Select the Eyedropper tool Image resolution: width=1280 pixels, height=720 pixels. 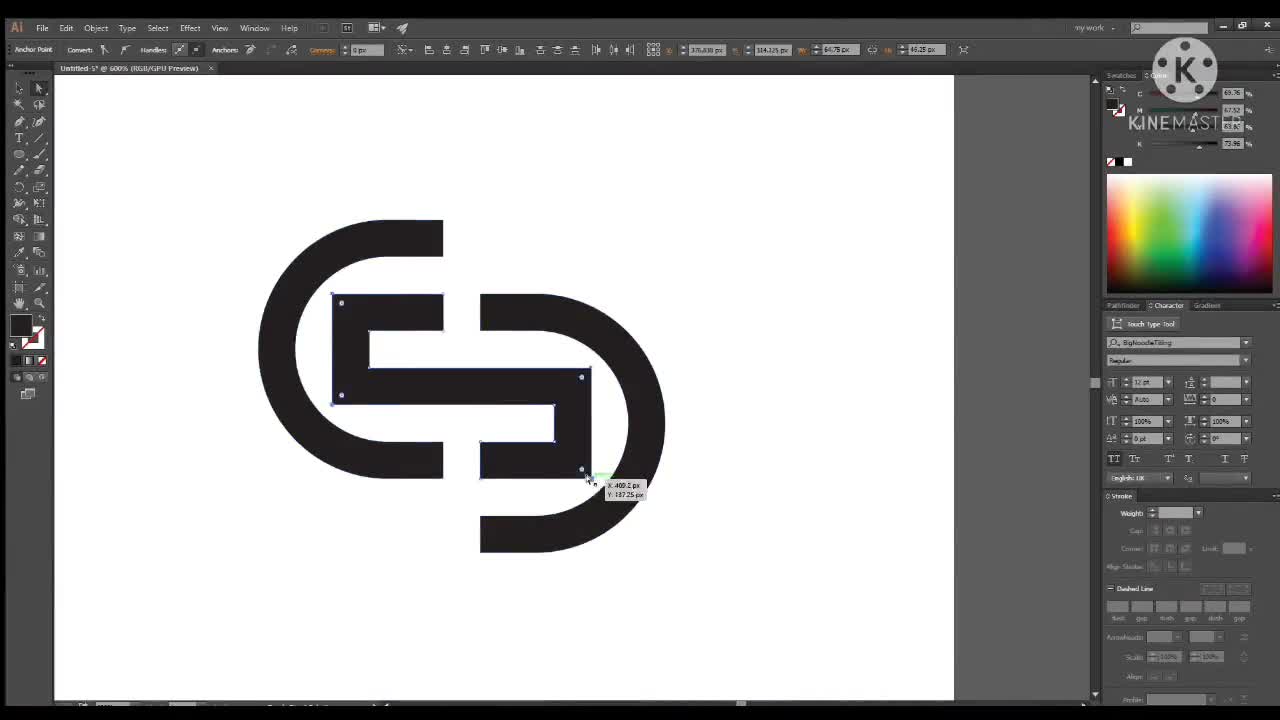[x=19, y=253]
